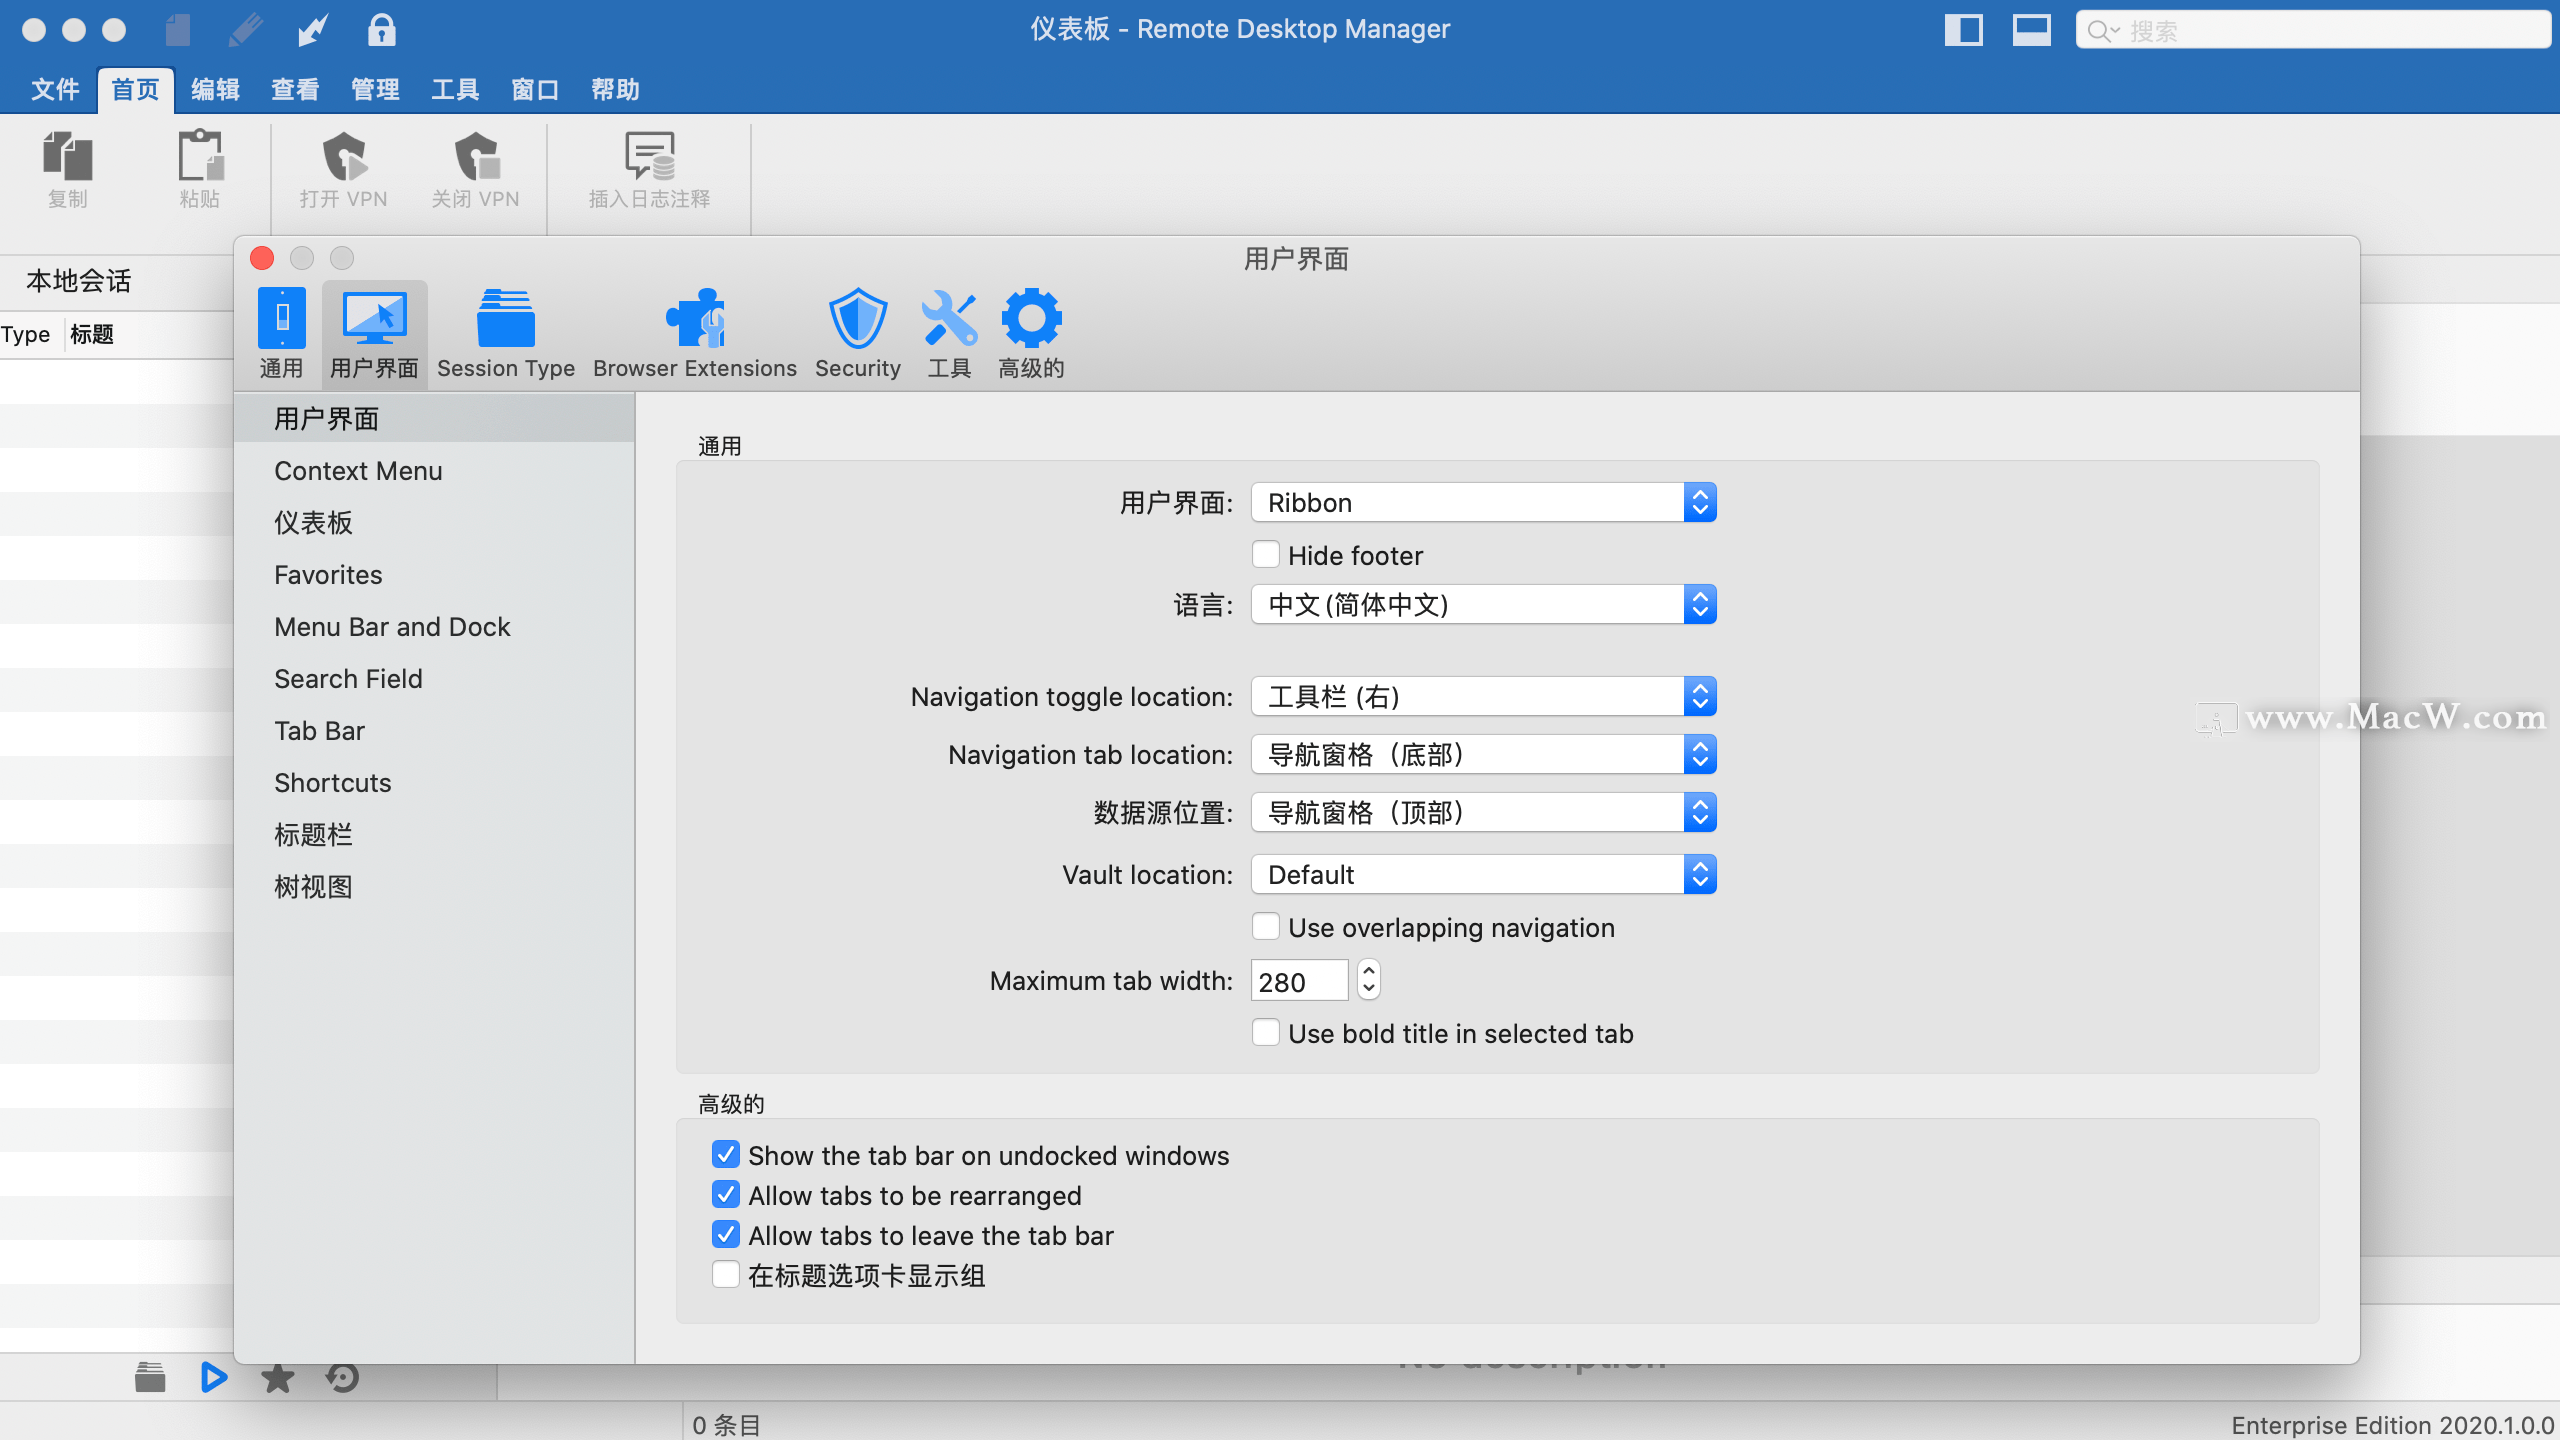2560x1440 pixels.
Task: Enable the Hide footer checkbox
Action: [x=1266, y=554]
